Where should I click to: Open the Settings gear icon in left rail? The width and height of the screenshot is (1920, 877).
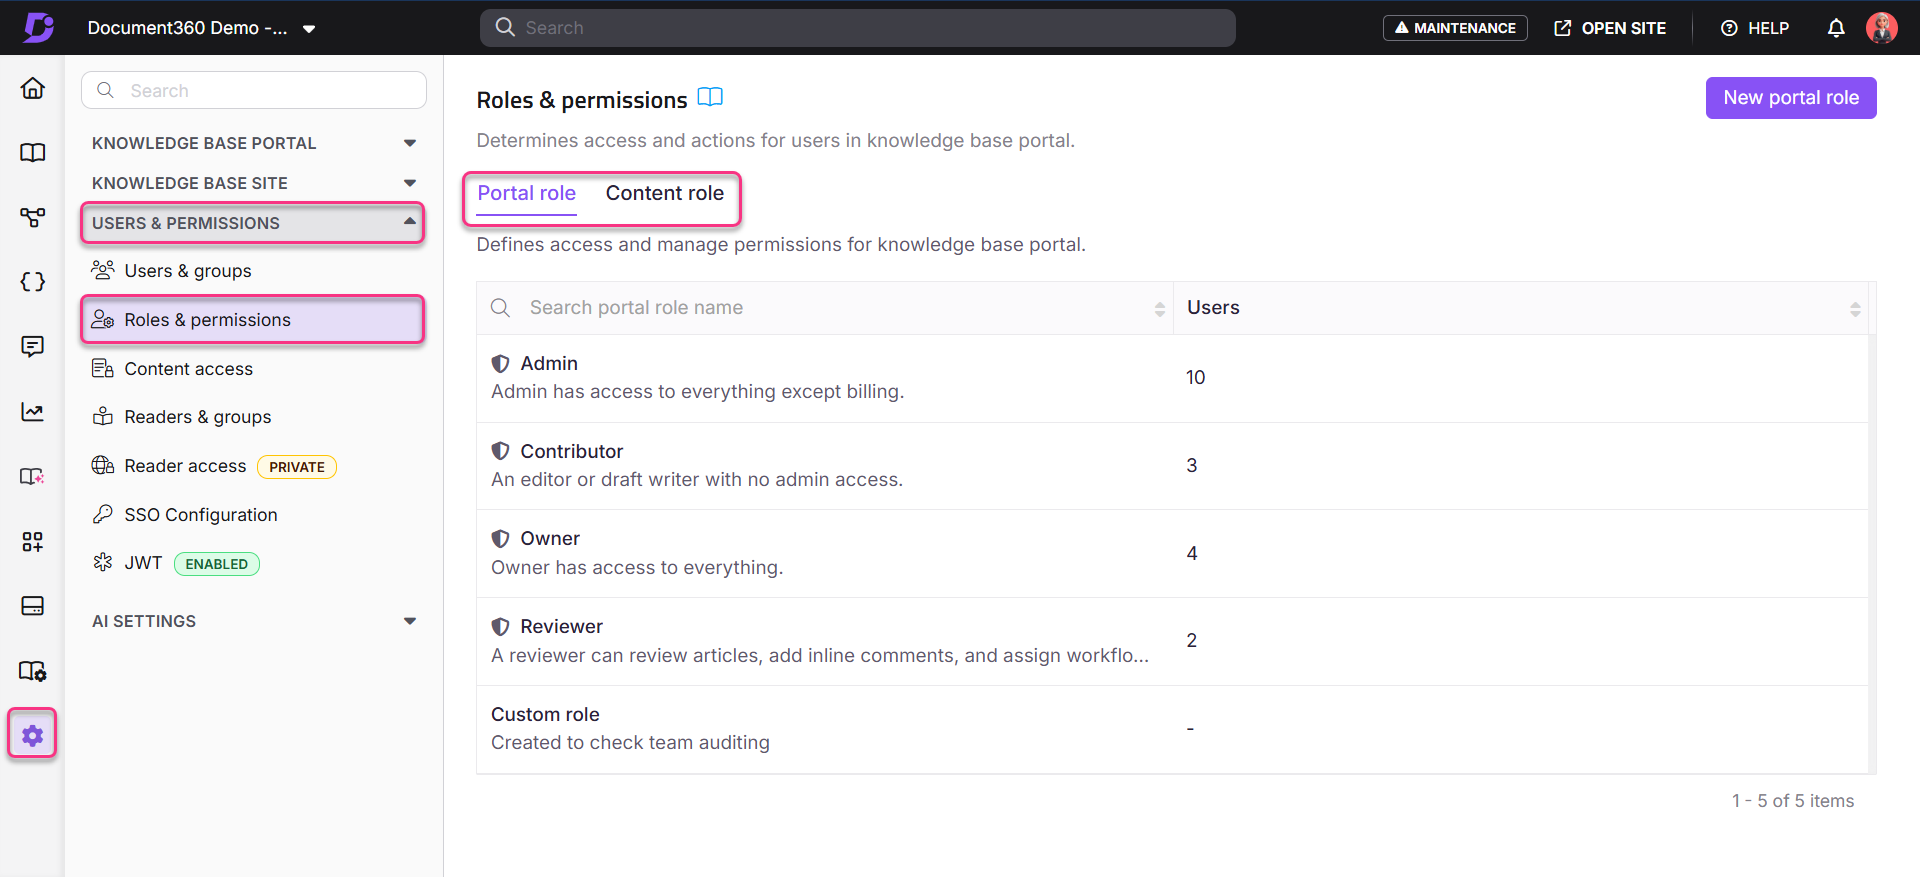[33, 735]
